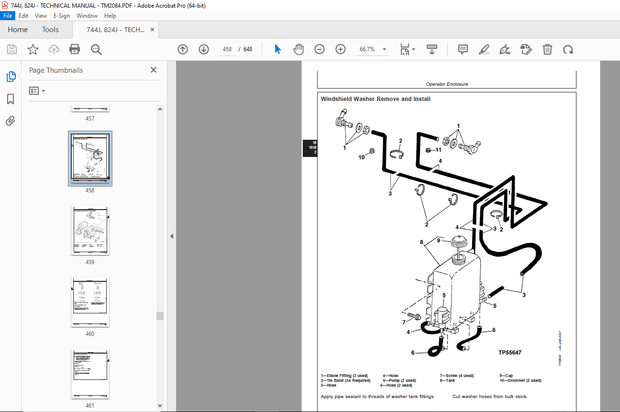This screenshot has height=412, width=620.
Task: Open the Attachments paperclip panel
Action: pos(11,121)
